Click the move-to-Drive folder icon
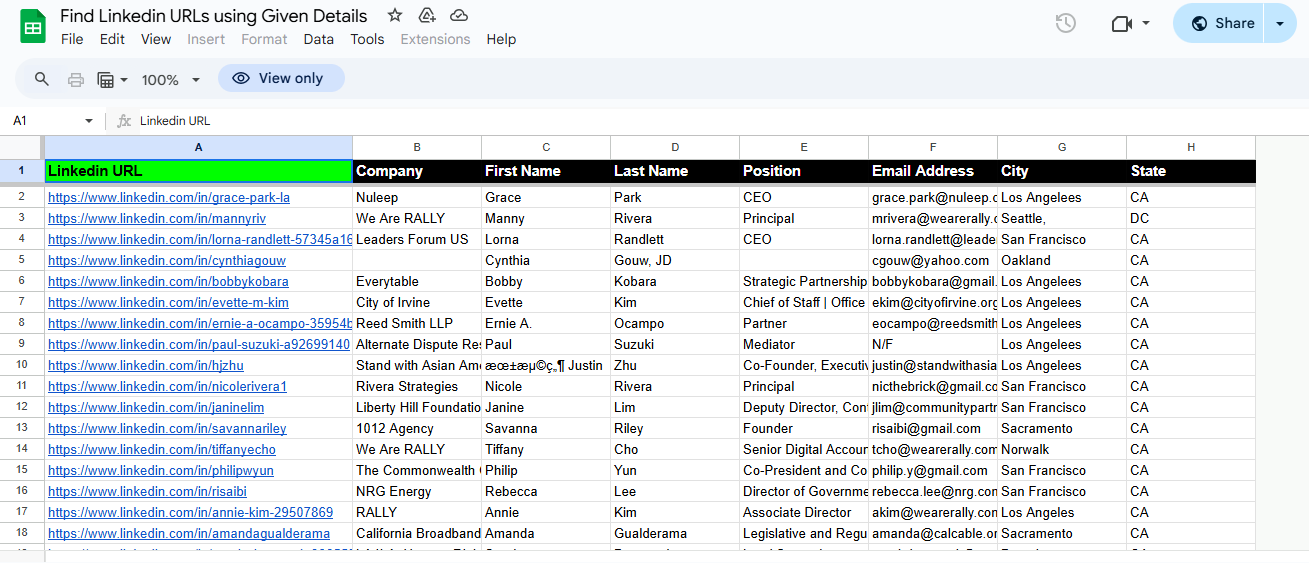1309x563 pixels. coord(427,16)
